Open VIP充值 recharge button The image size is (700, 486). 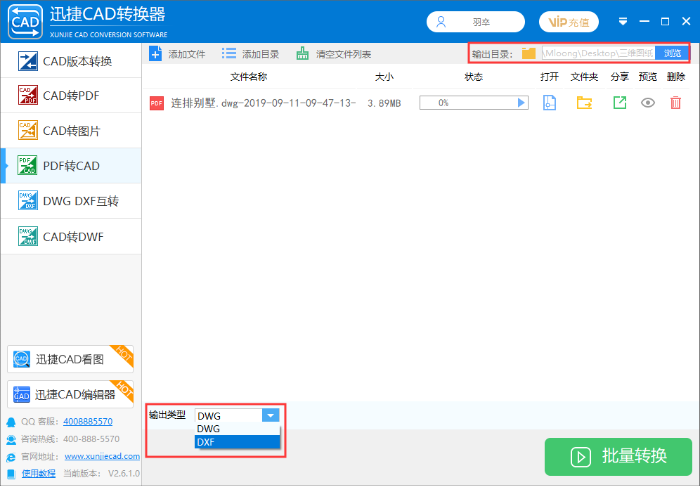tap(569, 22)
